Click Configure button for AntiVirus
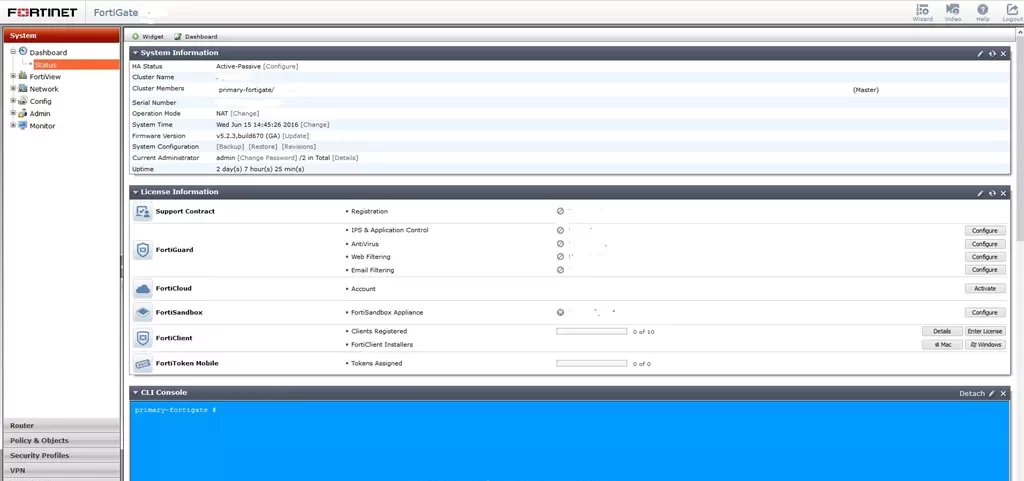Image resolution: width=1024 pixels, height=481 pixels. pos(985,244)
